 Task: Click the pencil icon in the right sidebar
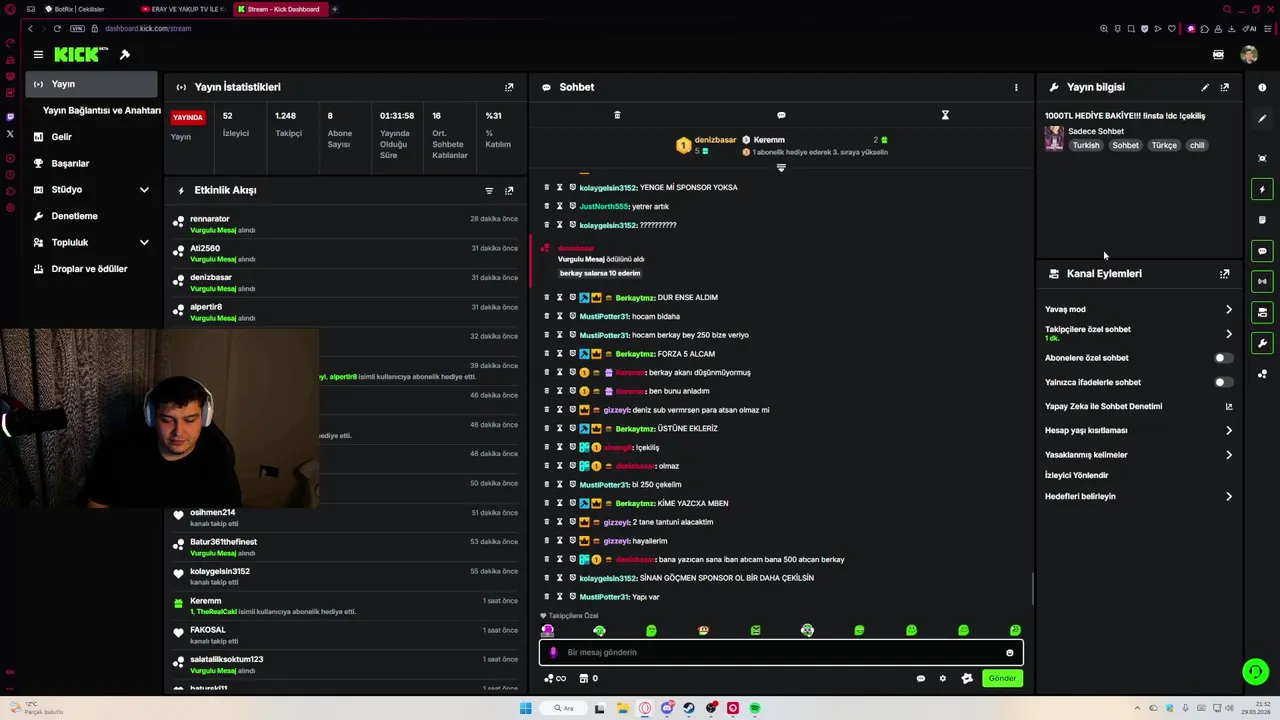(1262, 118)
